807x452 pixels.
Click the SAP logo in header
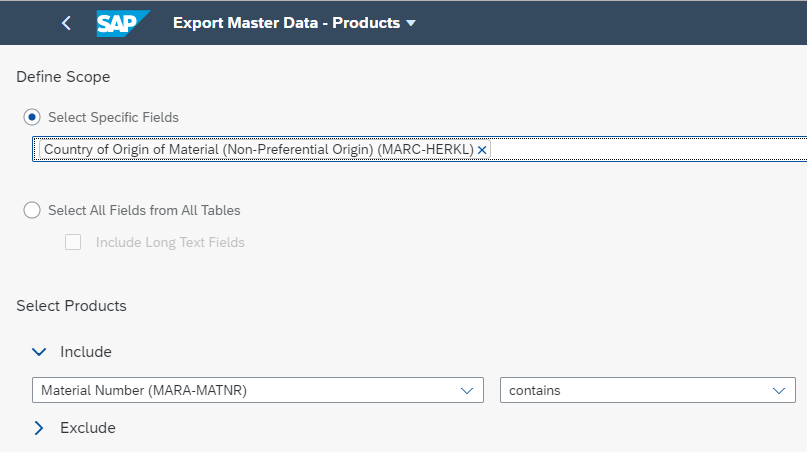[x=122, y=23]
